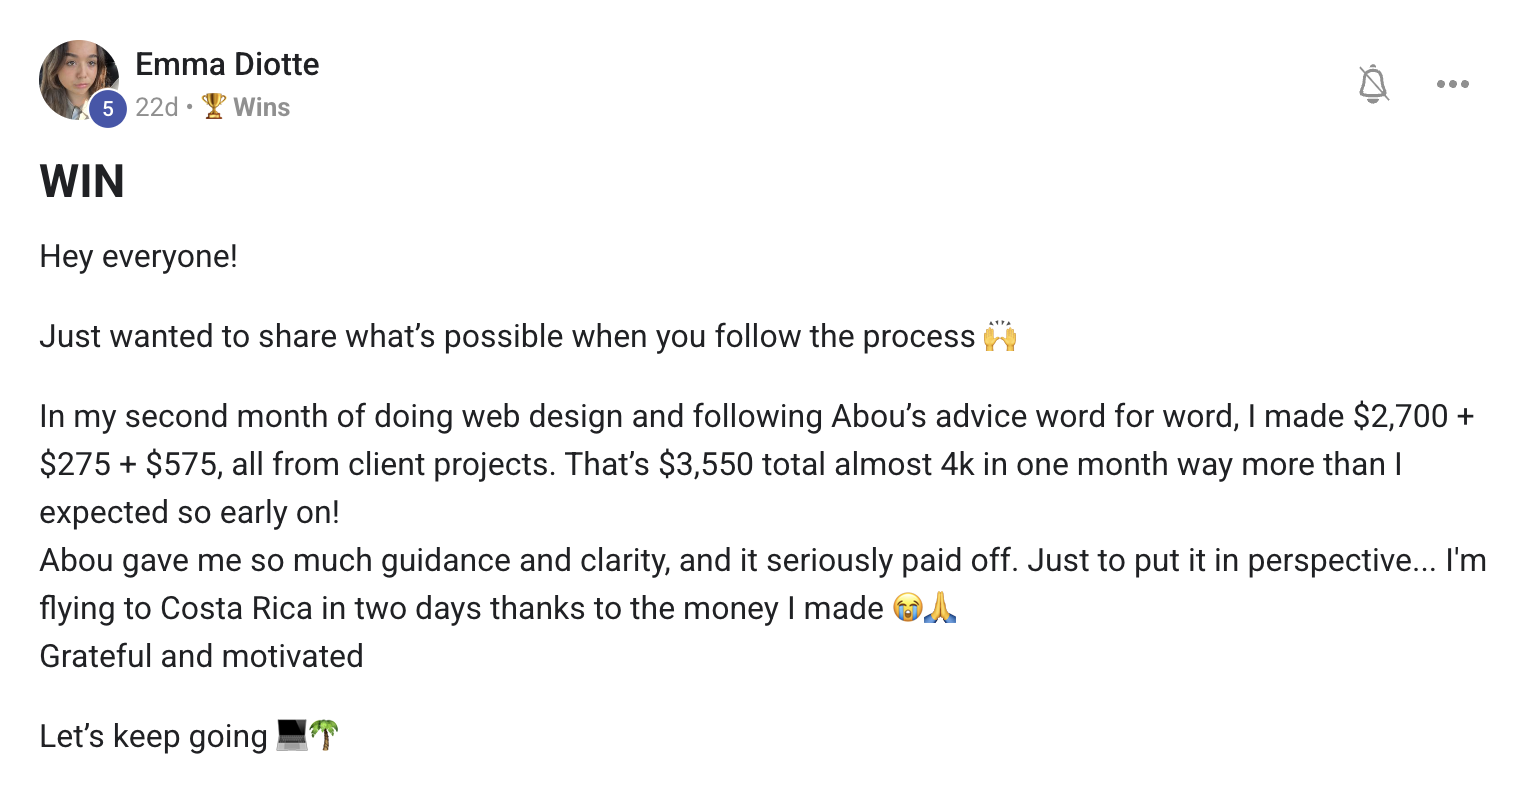Click the "Hey everyone!" greeting line
Viewport: 1534px width, 790px height.
(139, 257)
